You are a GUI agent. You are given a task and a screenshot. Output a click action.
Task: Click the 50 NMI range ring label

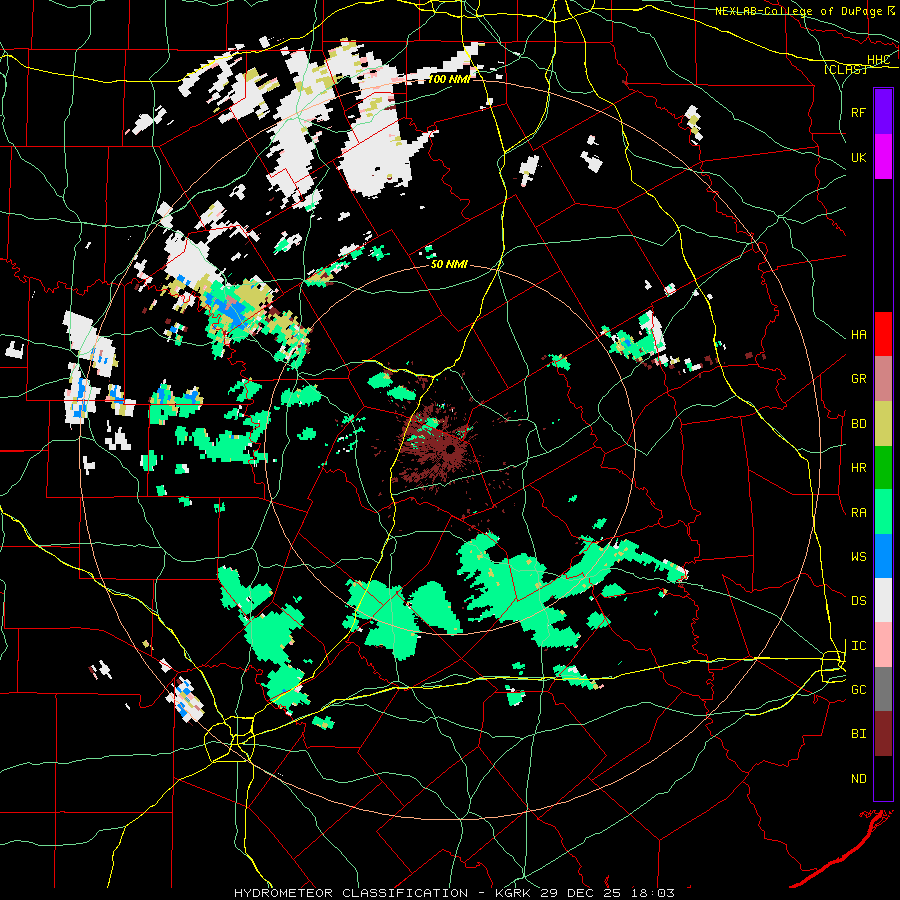(449, 264)
